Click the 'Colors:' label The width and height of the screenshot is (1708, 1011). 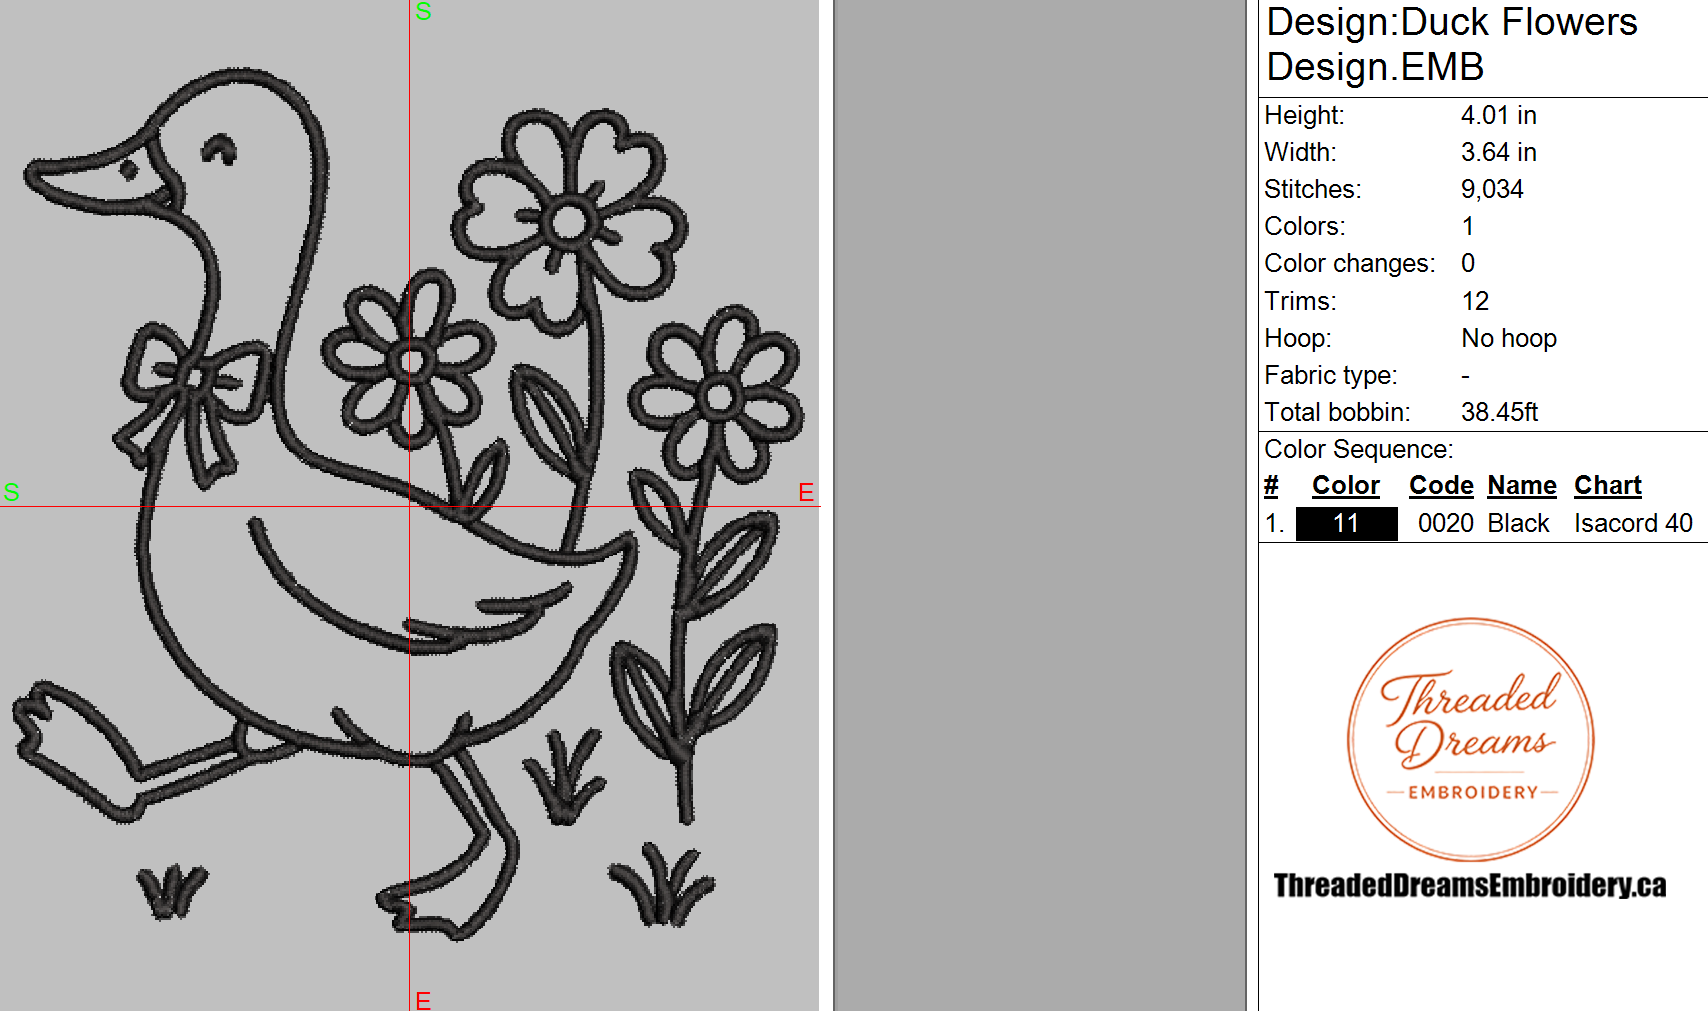(1305, 226)
